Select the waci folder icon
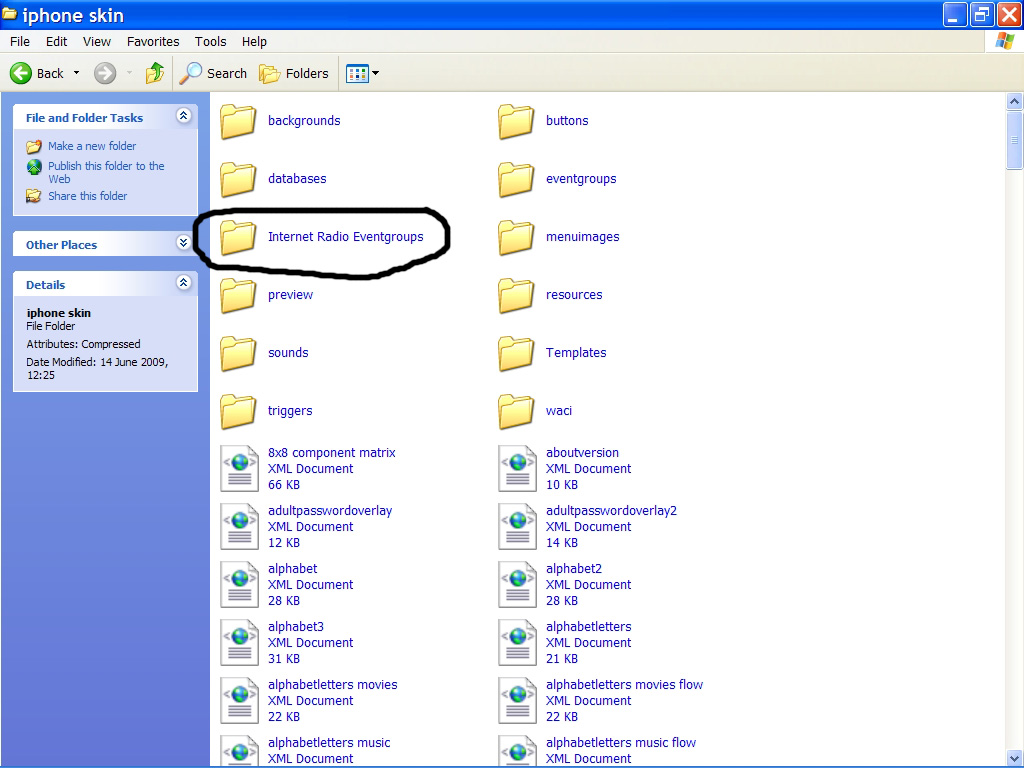Image resolution: width=1024 pixels, height=768 pixels. click(x=516, y=411)
